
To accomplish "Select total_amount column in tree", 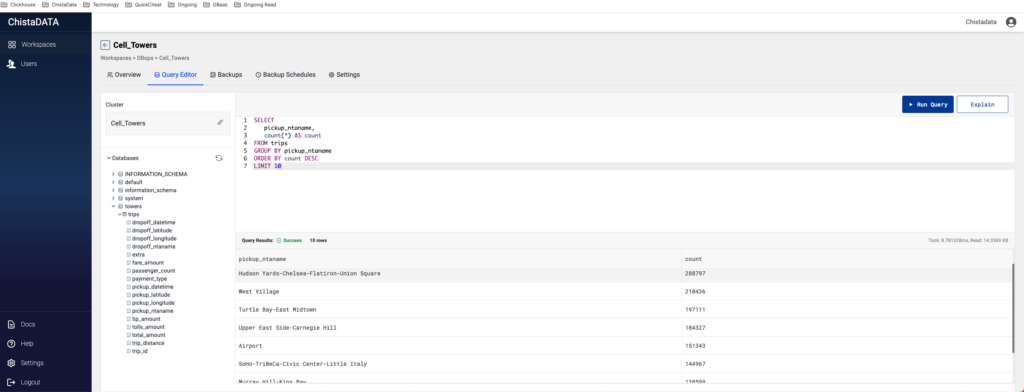I will point(148,335).
